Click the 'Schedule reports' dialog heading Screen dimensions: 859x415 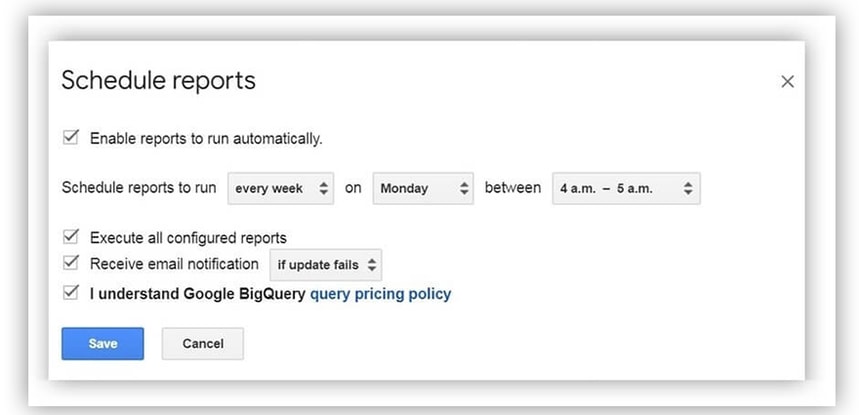pyautogui.click(x=158, y=80)
